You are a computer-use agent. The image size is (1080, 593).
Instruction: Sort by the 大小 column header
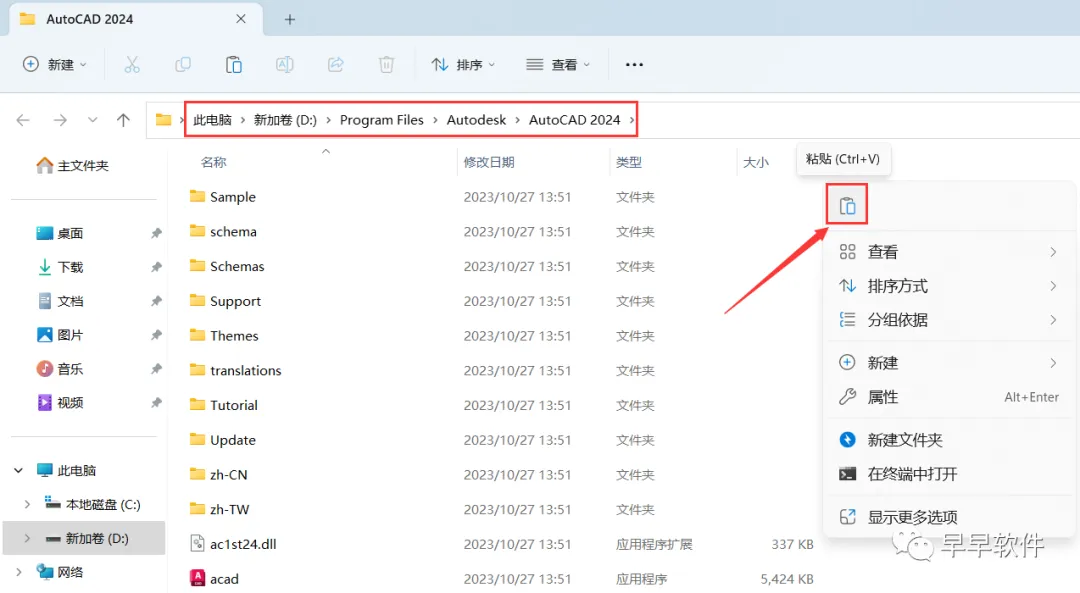[756, 163]
